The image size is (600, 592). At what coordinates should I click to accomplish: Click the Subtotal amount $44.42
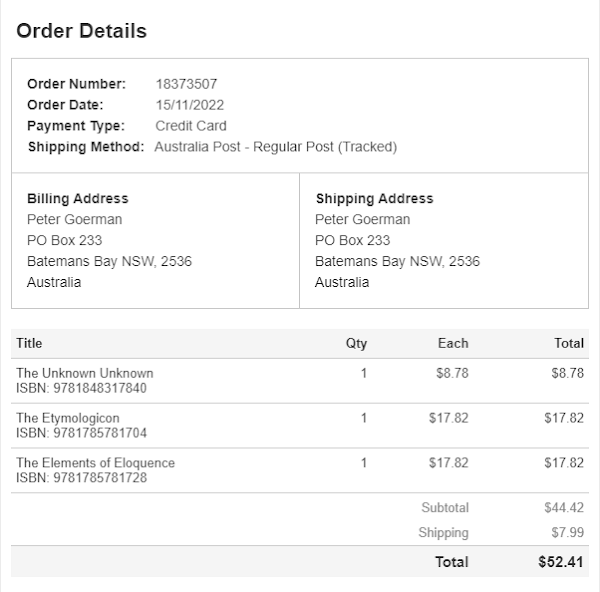click(x=563, y=508)
